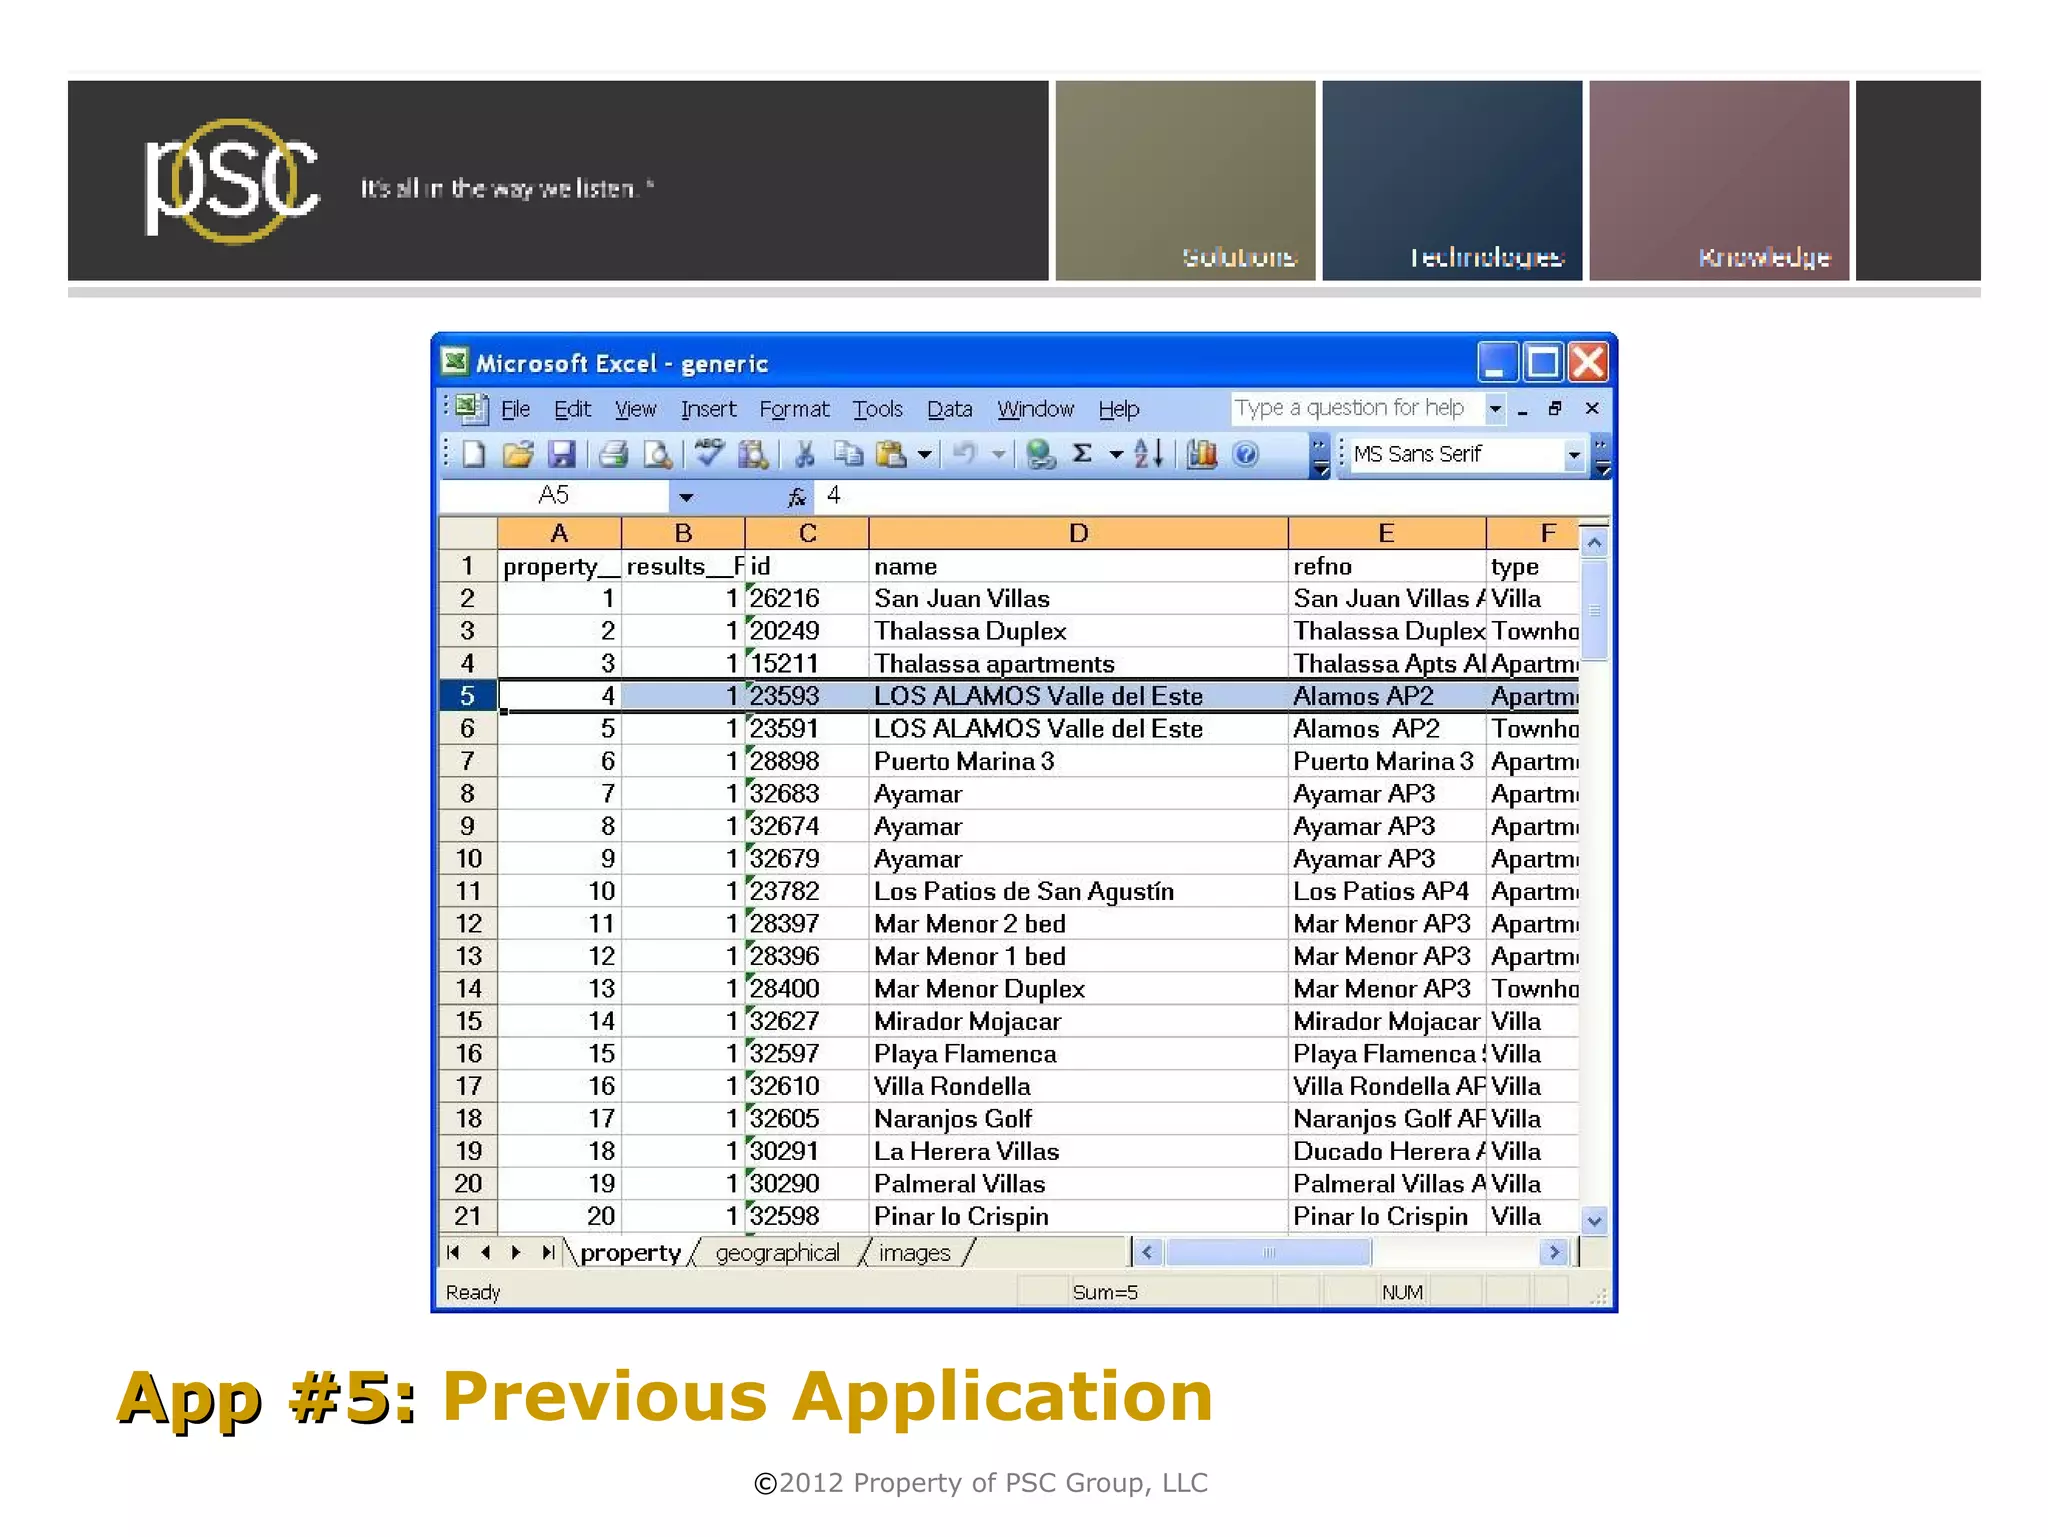Open the Help menu

(1118, 409)
